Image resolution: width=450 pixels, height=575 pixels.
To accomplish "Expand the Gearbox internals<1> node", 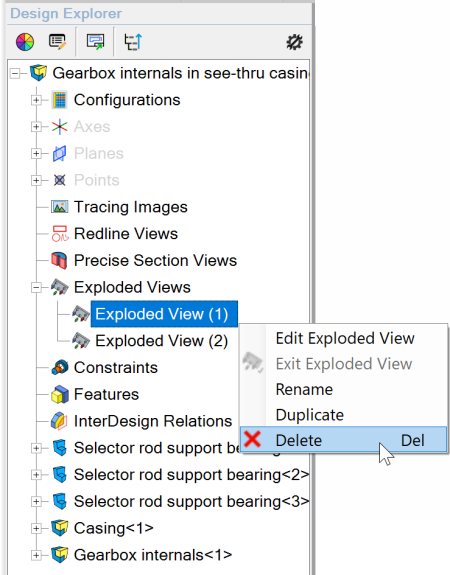I will 36,555.
